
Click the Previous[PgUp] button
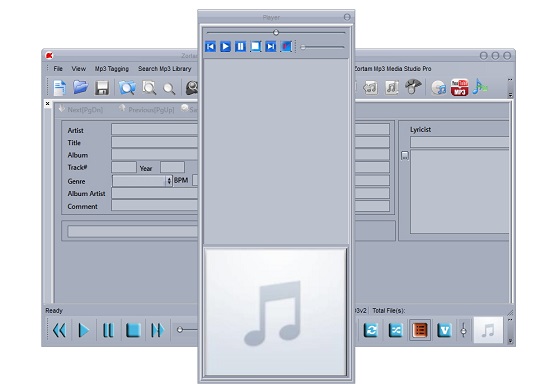click(146, 109)
